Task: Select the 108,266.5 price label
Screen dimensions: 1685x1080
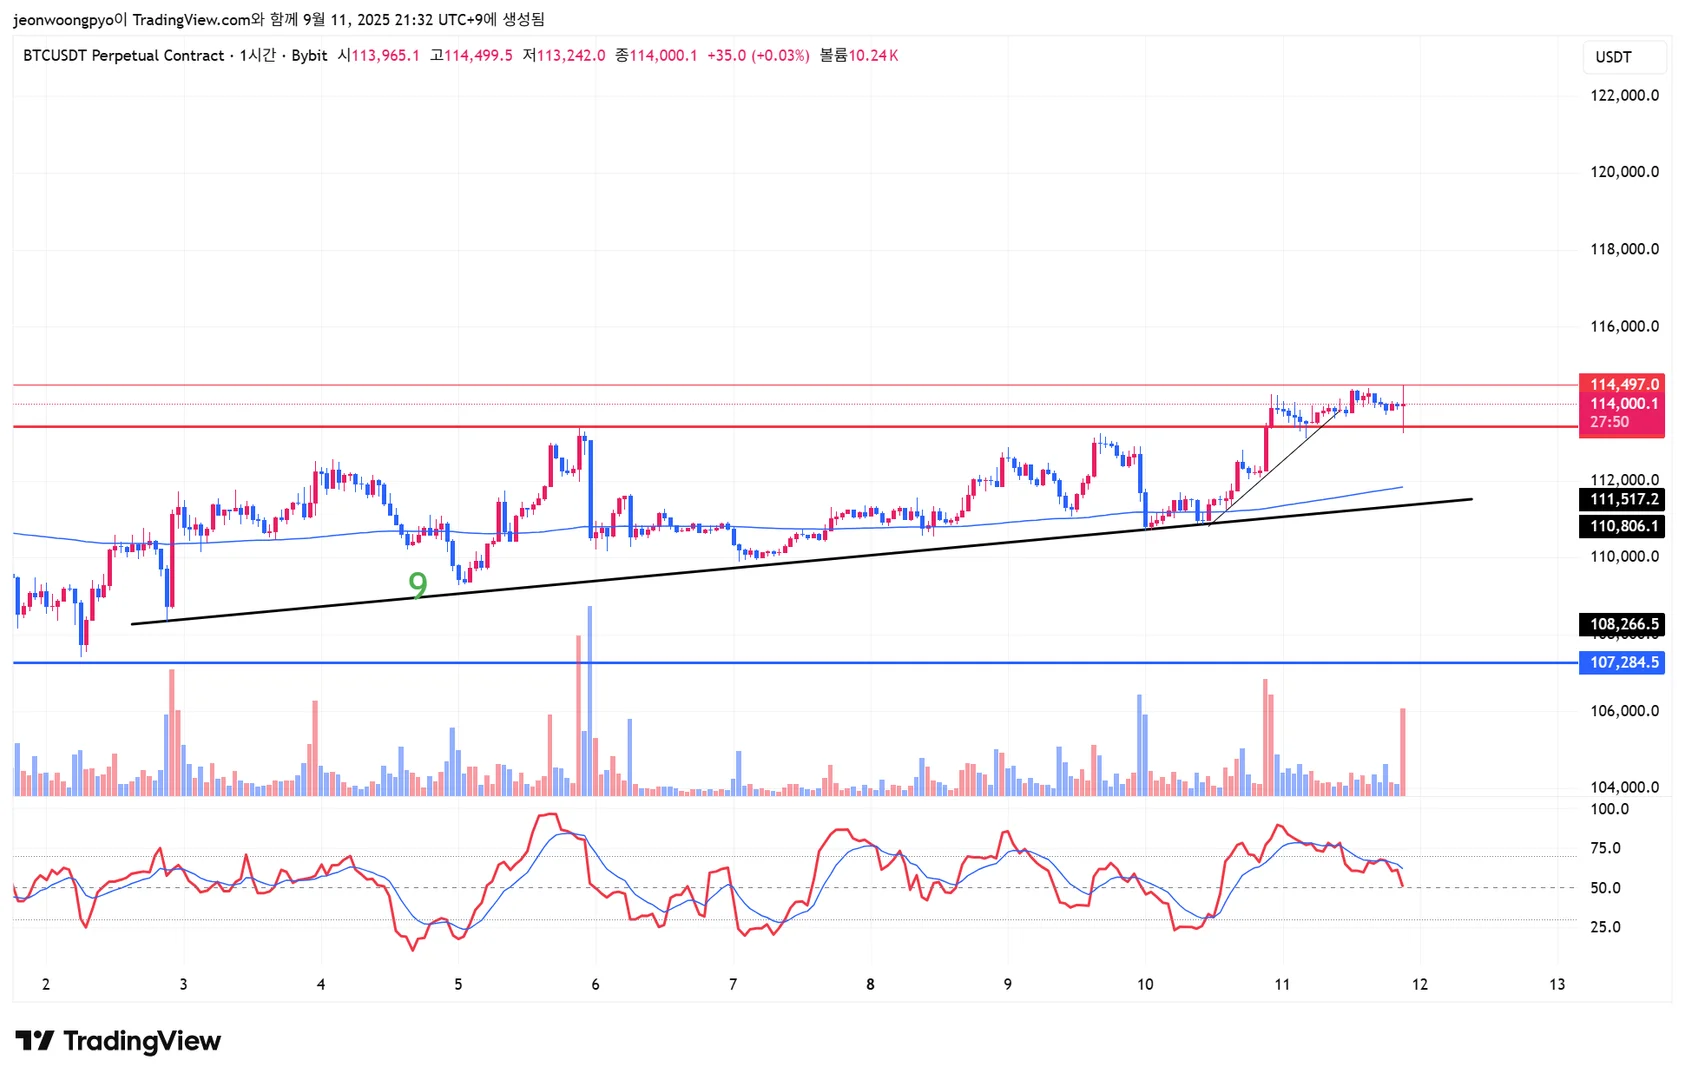Action: tap(1622, 624)
